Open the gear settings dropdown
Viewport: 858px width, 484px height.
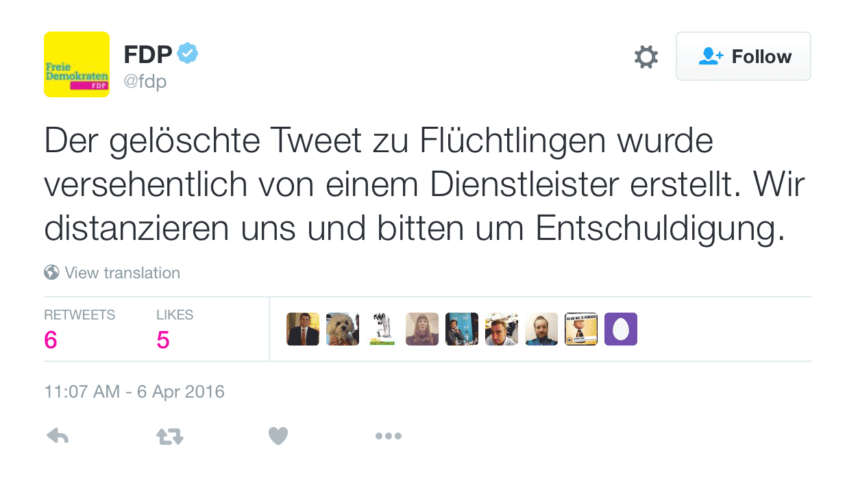646,57
